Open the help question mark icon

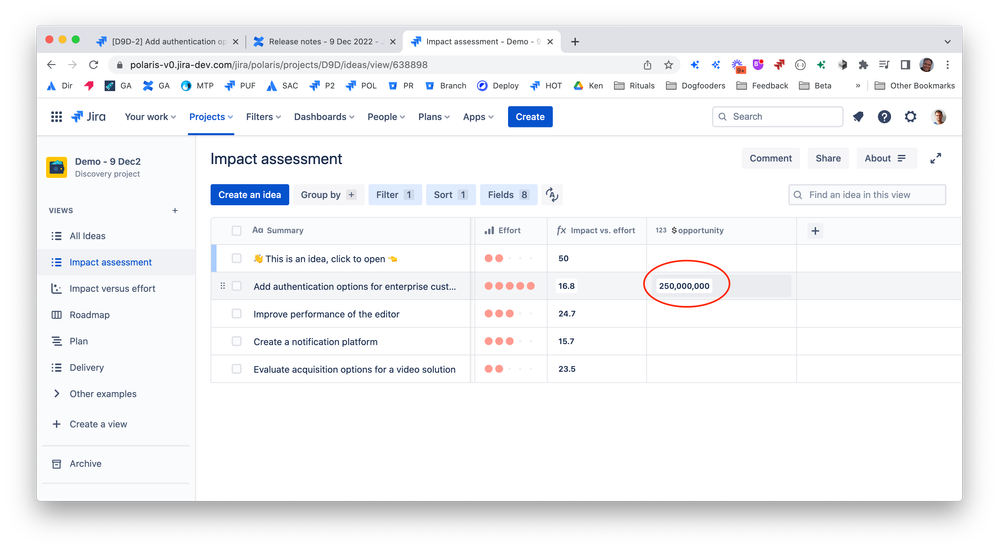884,117
